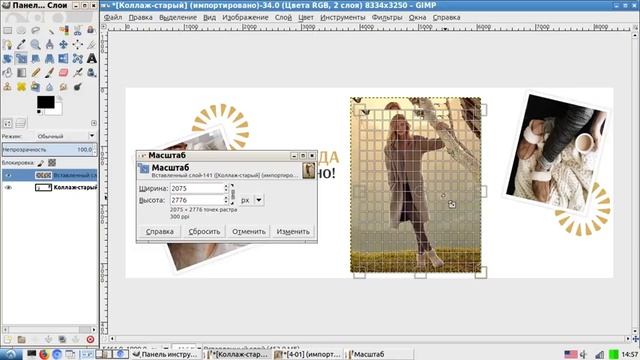Select the Cage Transform tool
Viewport: 640px width, 360px height.
pos(78,59)
